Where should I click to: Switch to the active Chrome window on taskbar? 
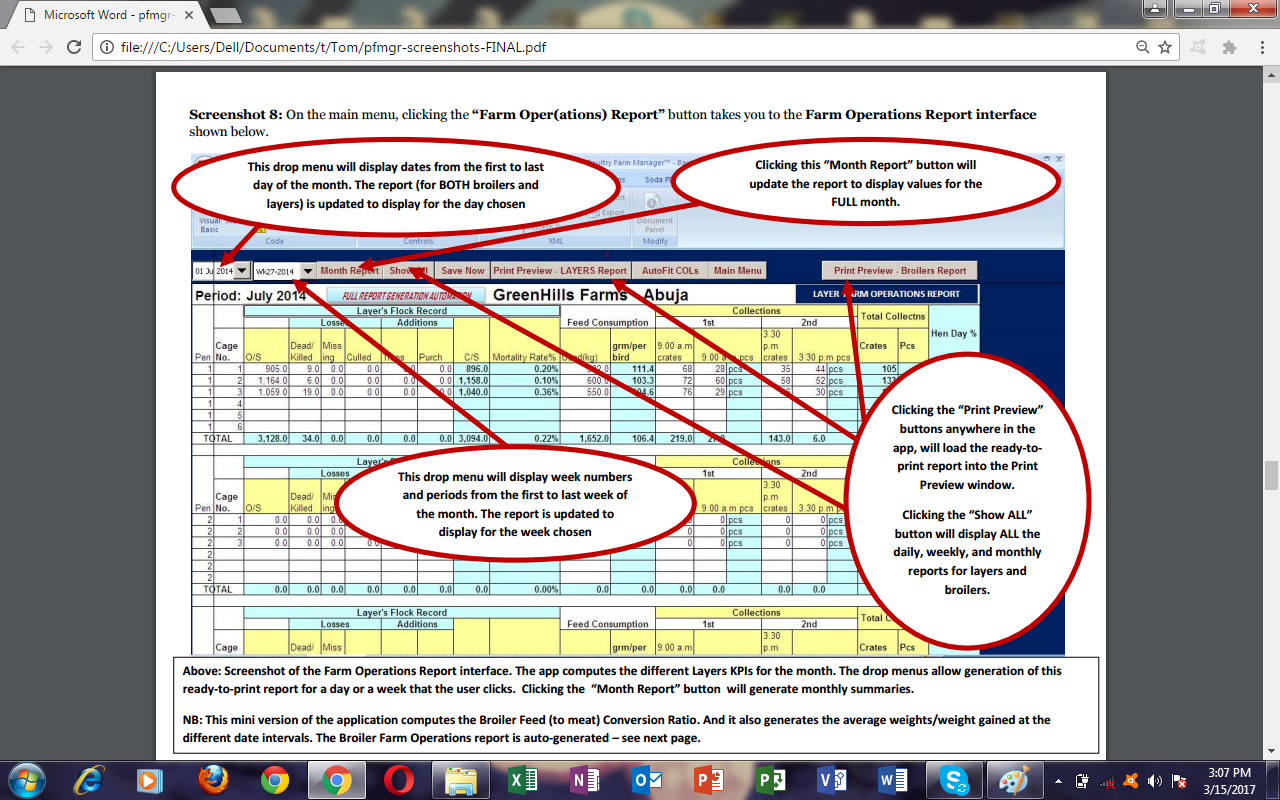(x=336, y=780)
